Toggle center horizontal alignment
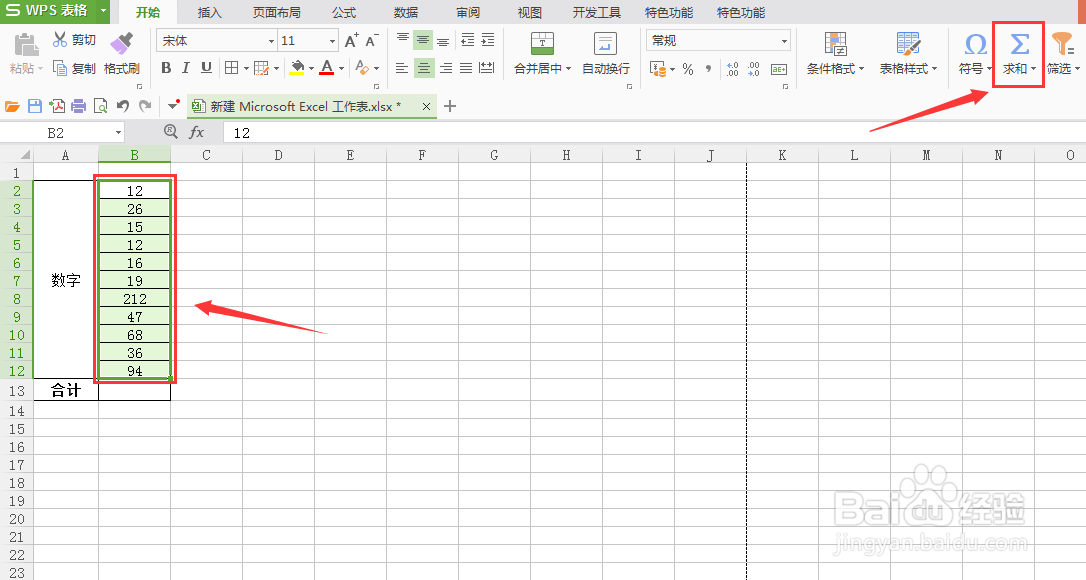 [x=424, y=68]
